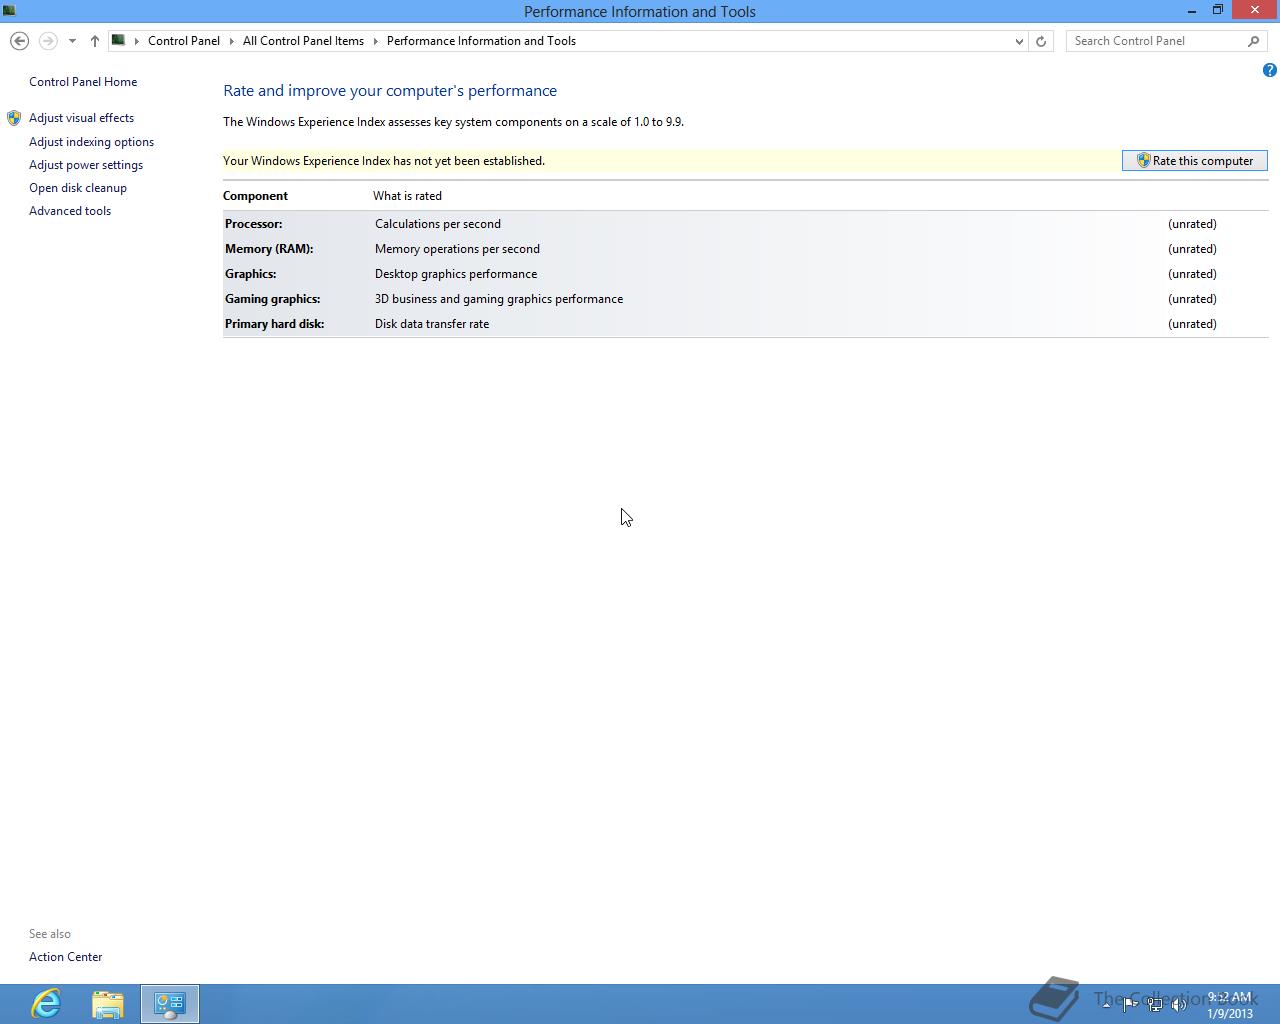1280x1024 pixels.
Task: Open the clock showing 1/9/2013
Action: point(1229,1005)
